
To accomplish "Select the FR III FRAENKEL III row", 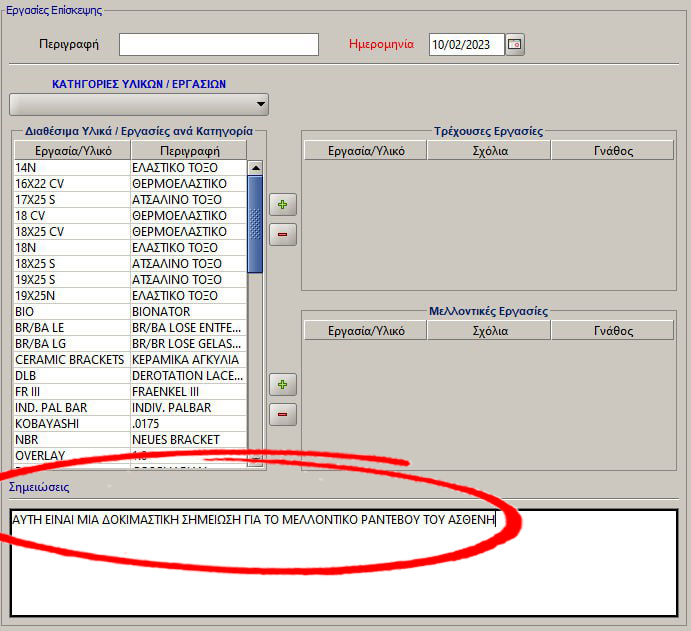I will point(70,391).
